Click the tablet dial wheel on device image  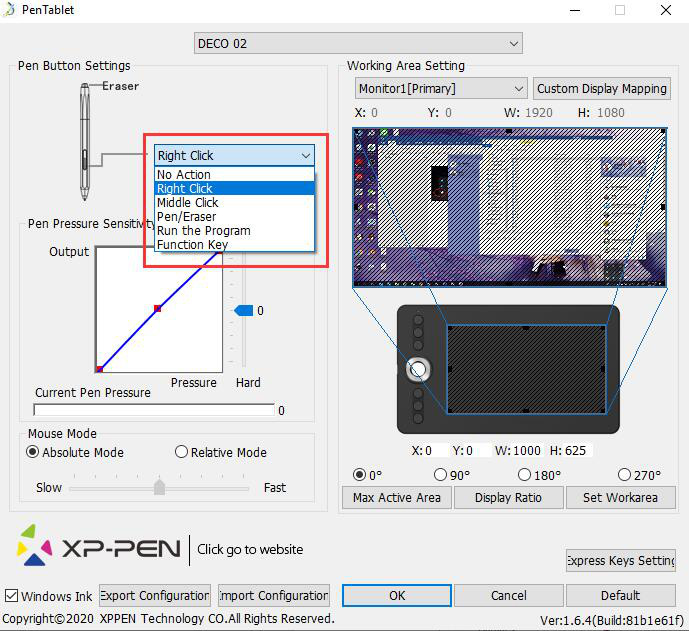[418, 370]
